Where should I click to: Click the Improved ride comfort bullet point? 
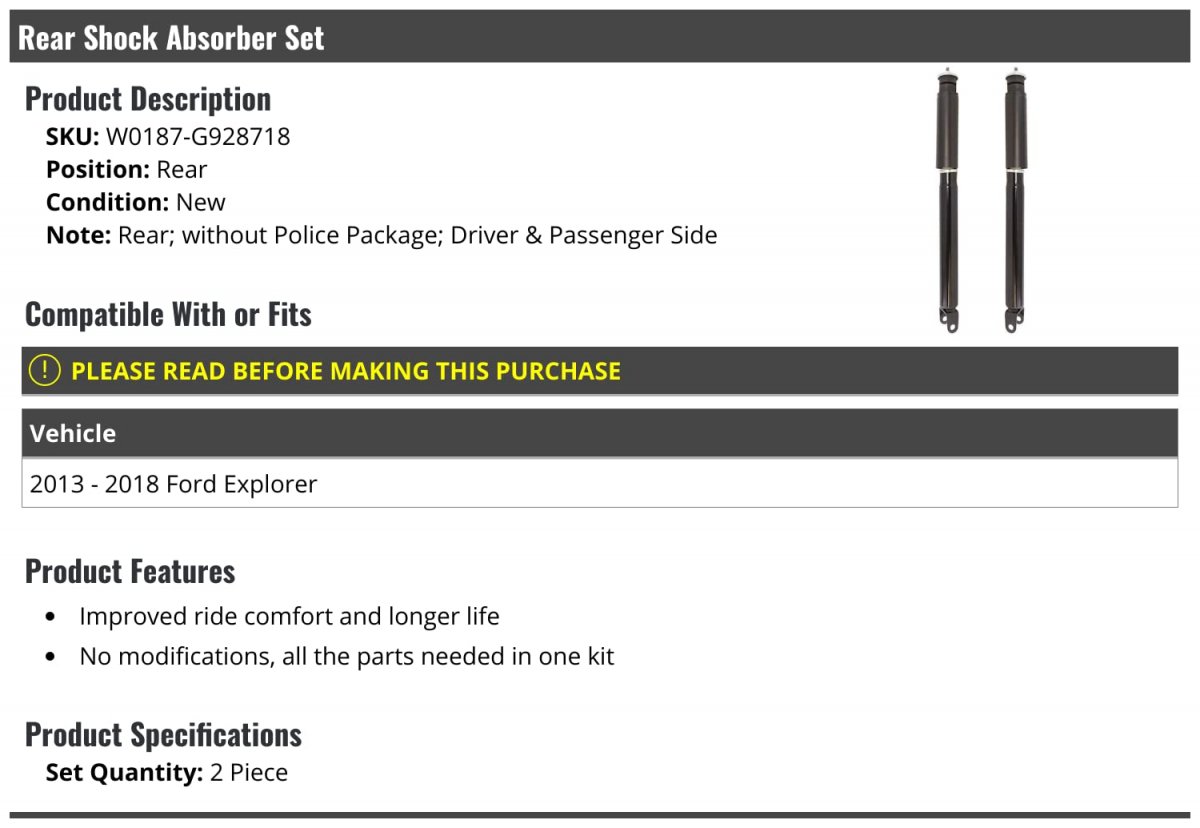289,616
